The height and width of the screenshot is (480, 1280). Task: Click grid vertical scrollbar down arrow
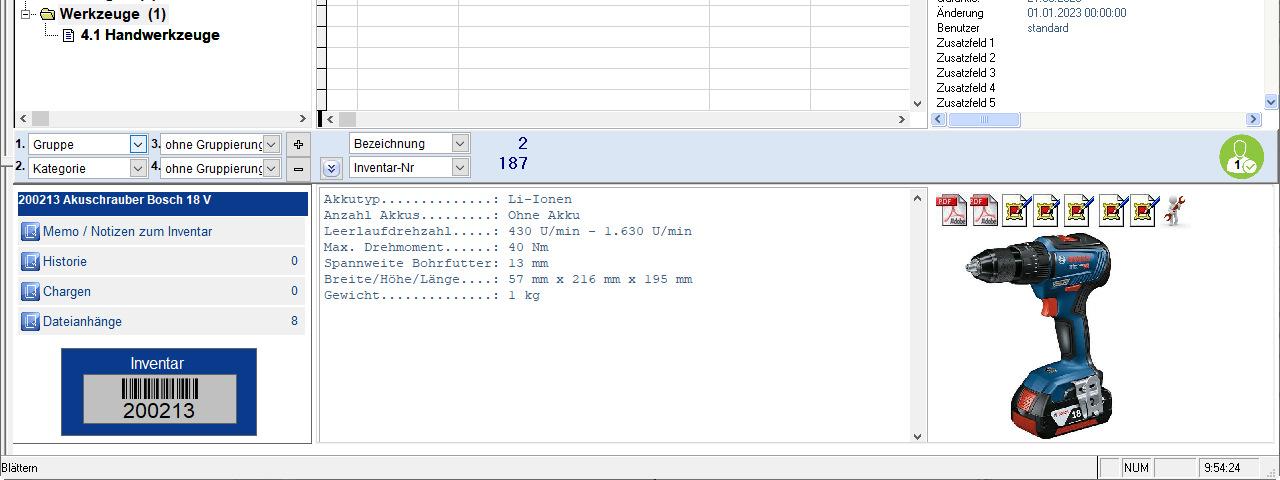tap(918, 102)
